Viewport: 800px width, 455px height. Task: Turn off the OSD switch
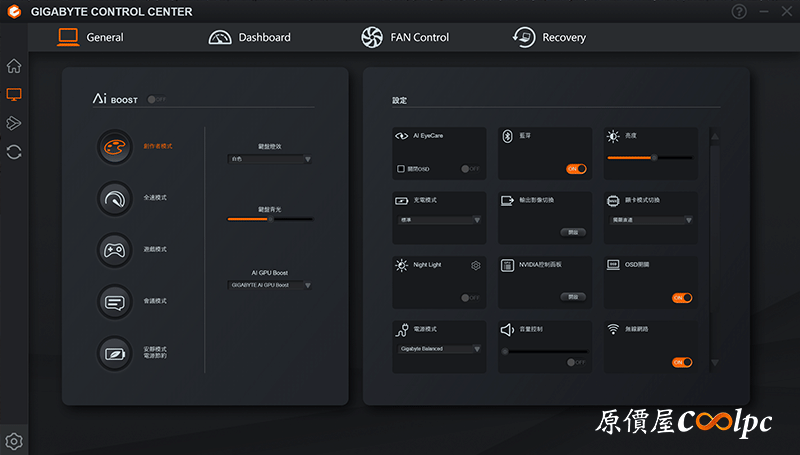coord(682,298)
